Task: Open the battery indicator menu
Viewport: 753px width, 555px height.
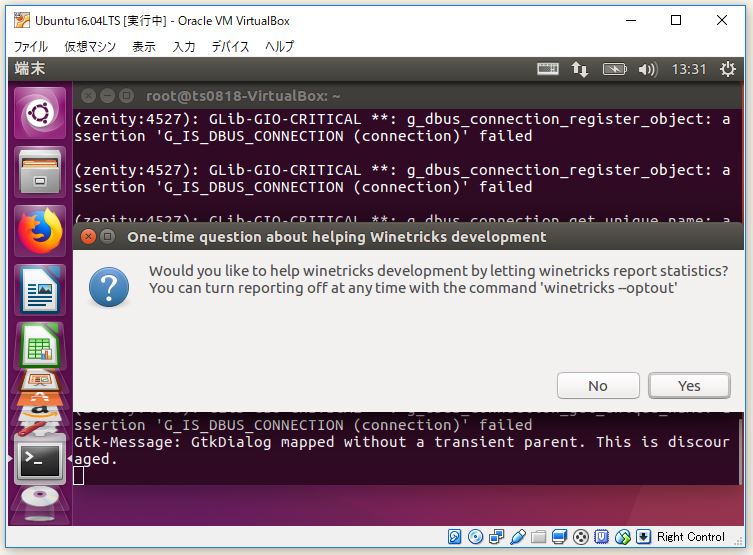Action: (x=615, y=69)
